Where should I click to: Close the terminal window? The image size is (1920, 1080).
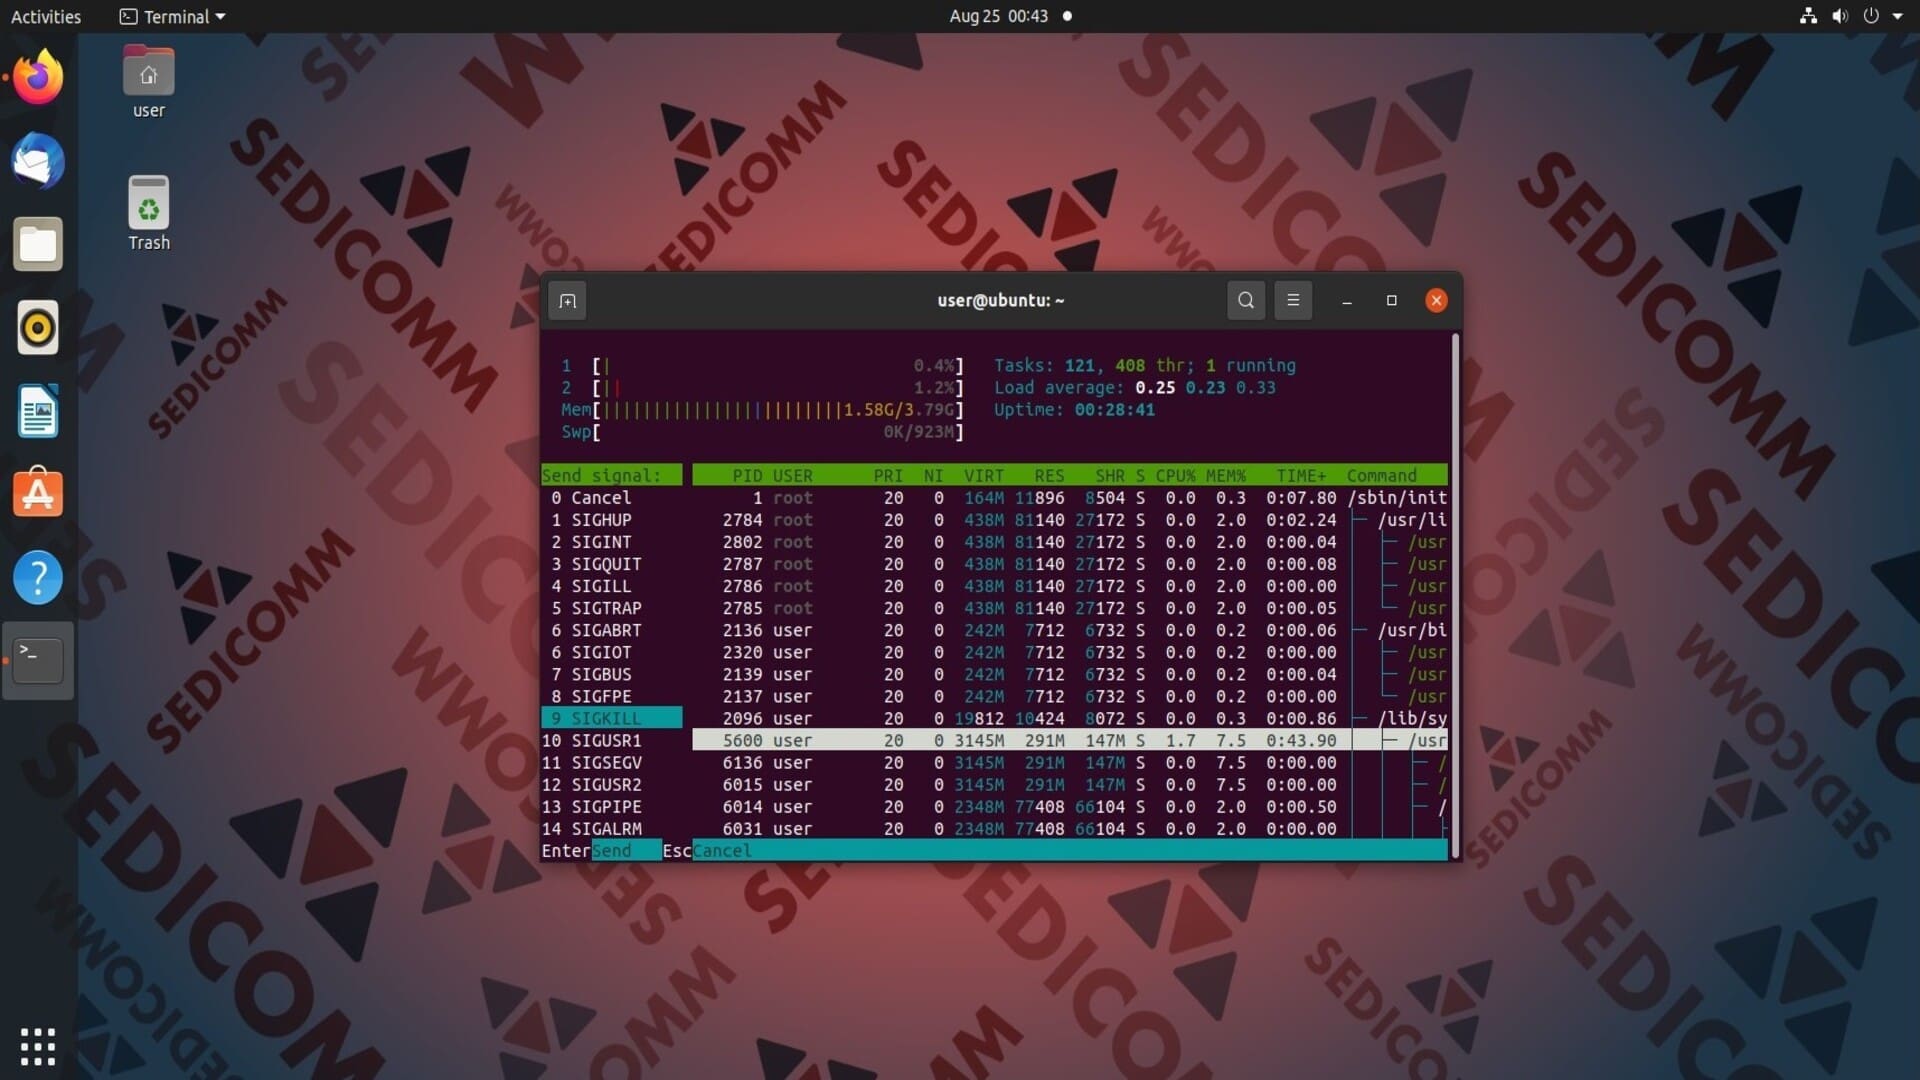click(1436, 300)
